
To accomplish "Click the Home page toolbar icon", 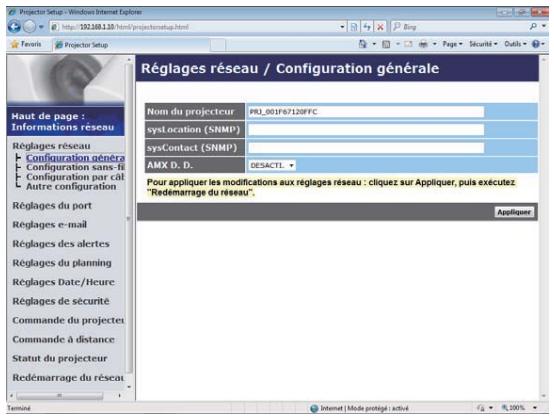I will (x=363, y=44).
